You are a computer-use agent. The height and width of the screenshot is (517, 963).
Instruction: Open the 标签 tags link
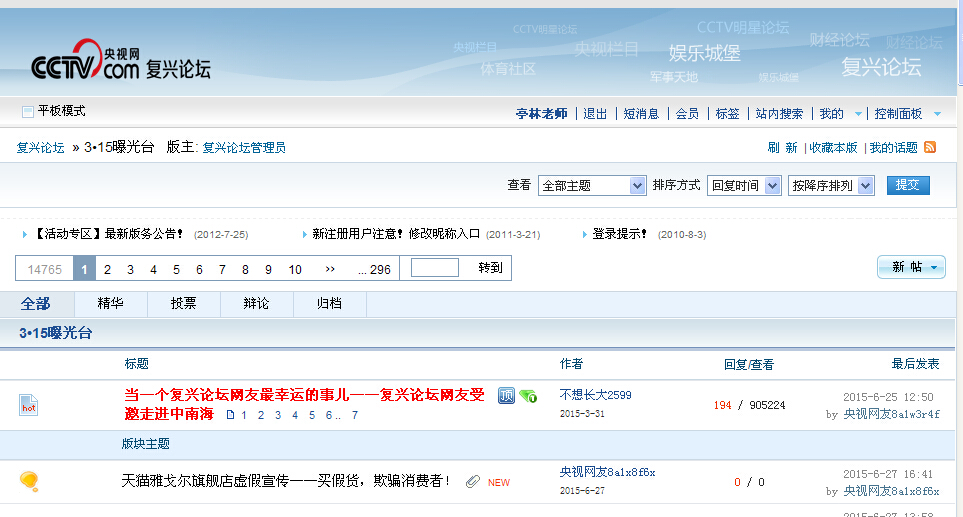click(x=727, y=114)
